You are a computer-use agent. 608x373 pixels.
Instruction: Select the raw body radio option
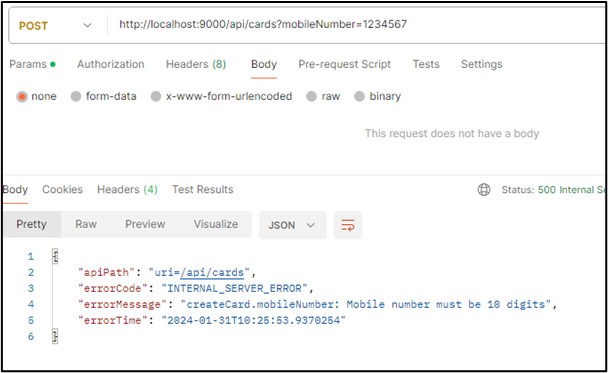311,96
